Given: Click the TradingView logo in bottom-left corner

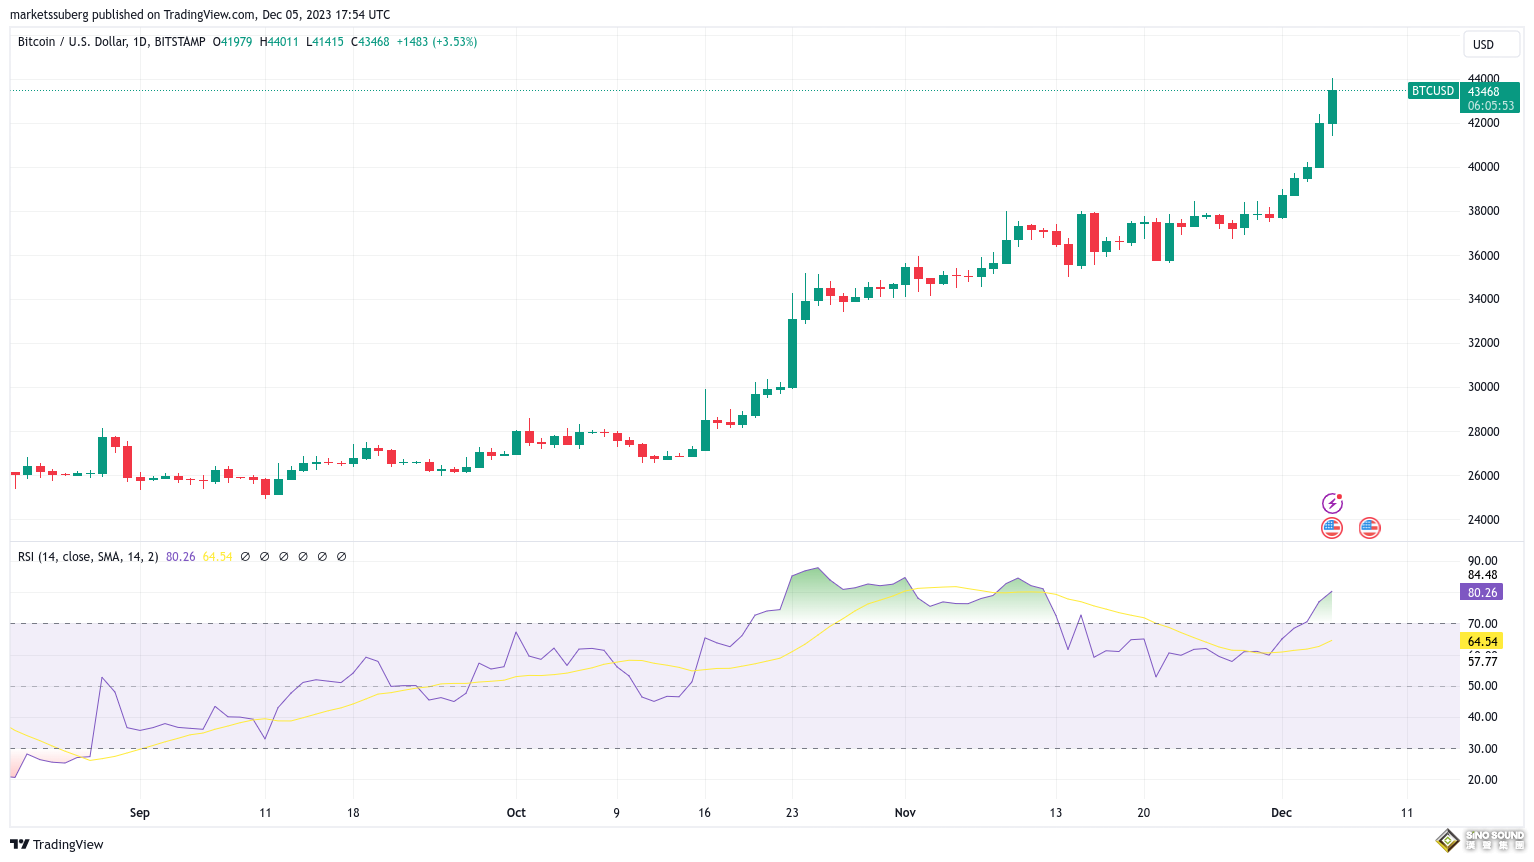Looking at the screenshot, I should [57, 844].
